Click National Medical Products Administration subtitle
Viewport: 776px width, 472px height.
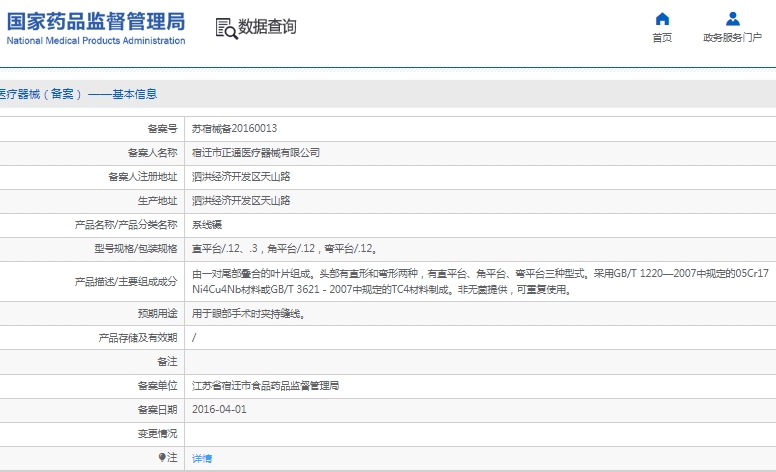[96, 41]
